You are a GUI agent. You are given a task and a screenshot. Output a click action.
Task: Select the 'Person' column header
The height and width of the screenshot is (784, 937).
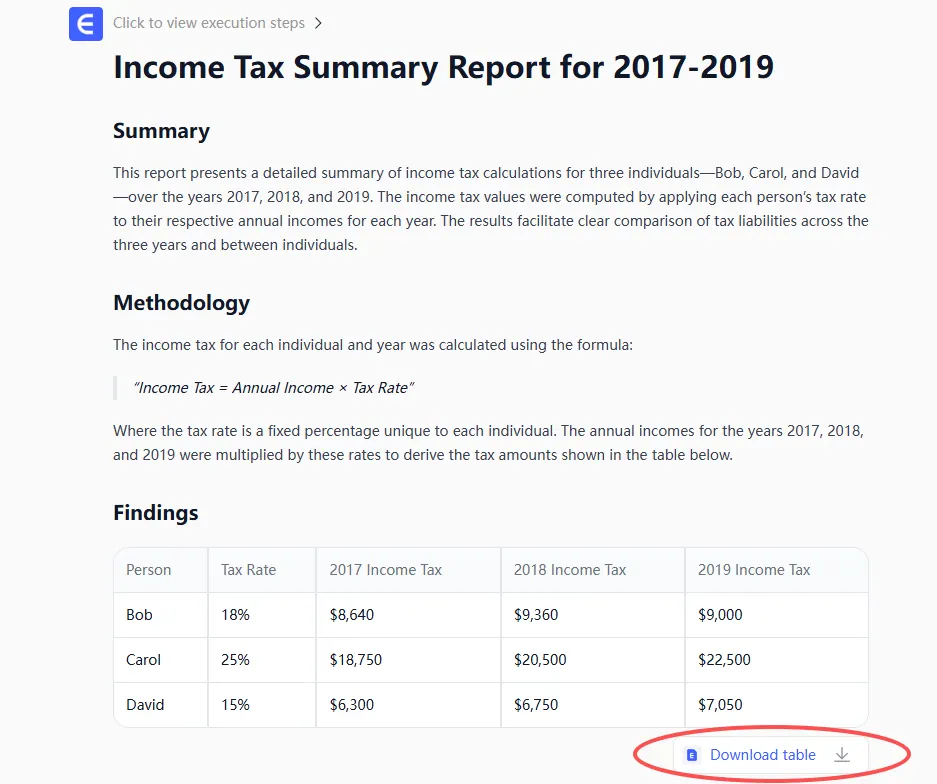pos(148,570)
